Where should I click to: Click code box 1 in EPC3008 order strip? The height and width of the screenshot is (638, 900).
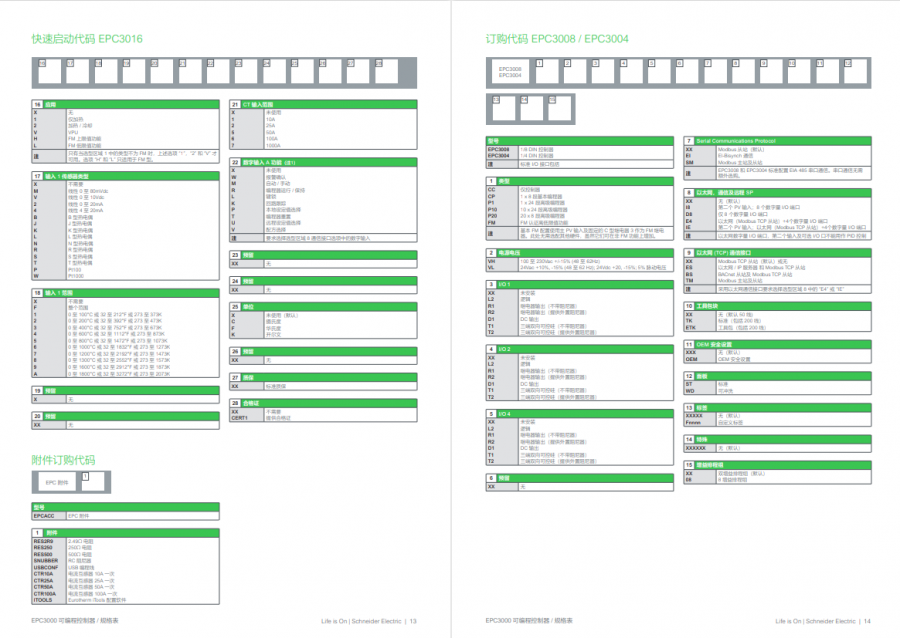[546, 72]
